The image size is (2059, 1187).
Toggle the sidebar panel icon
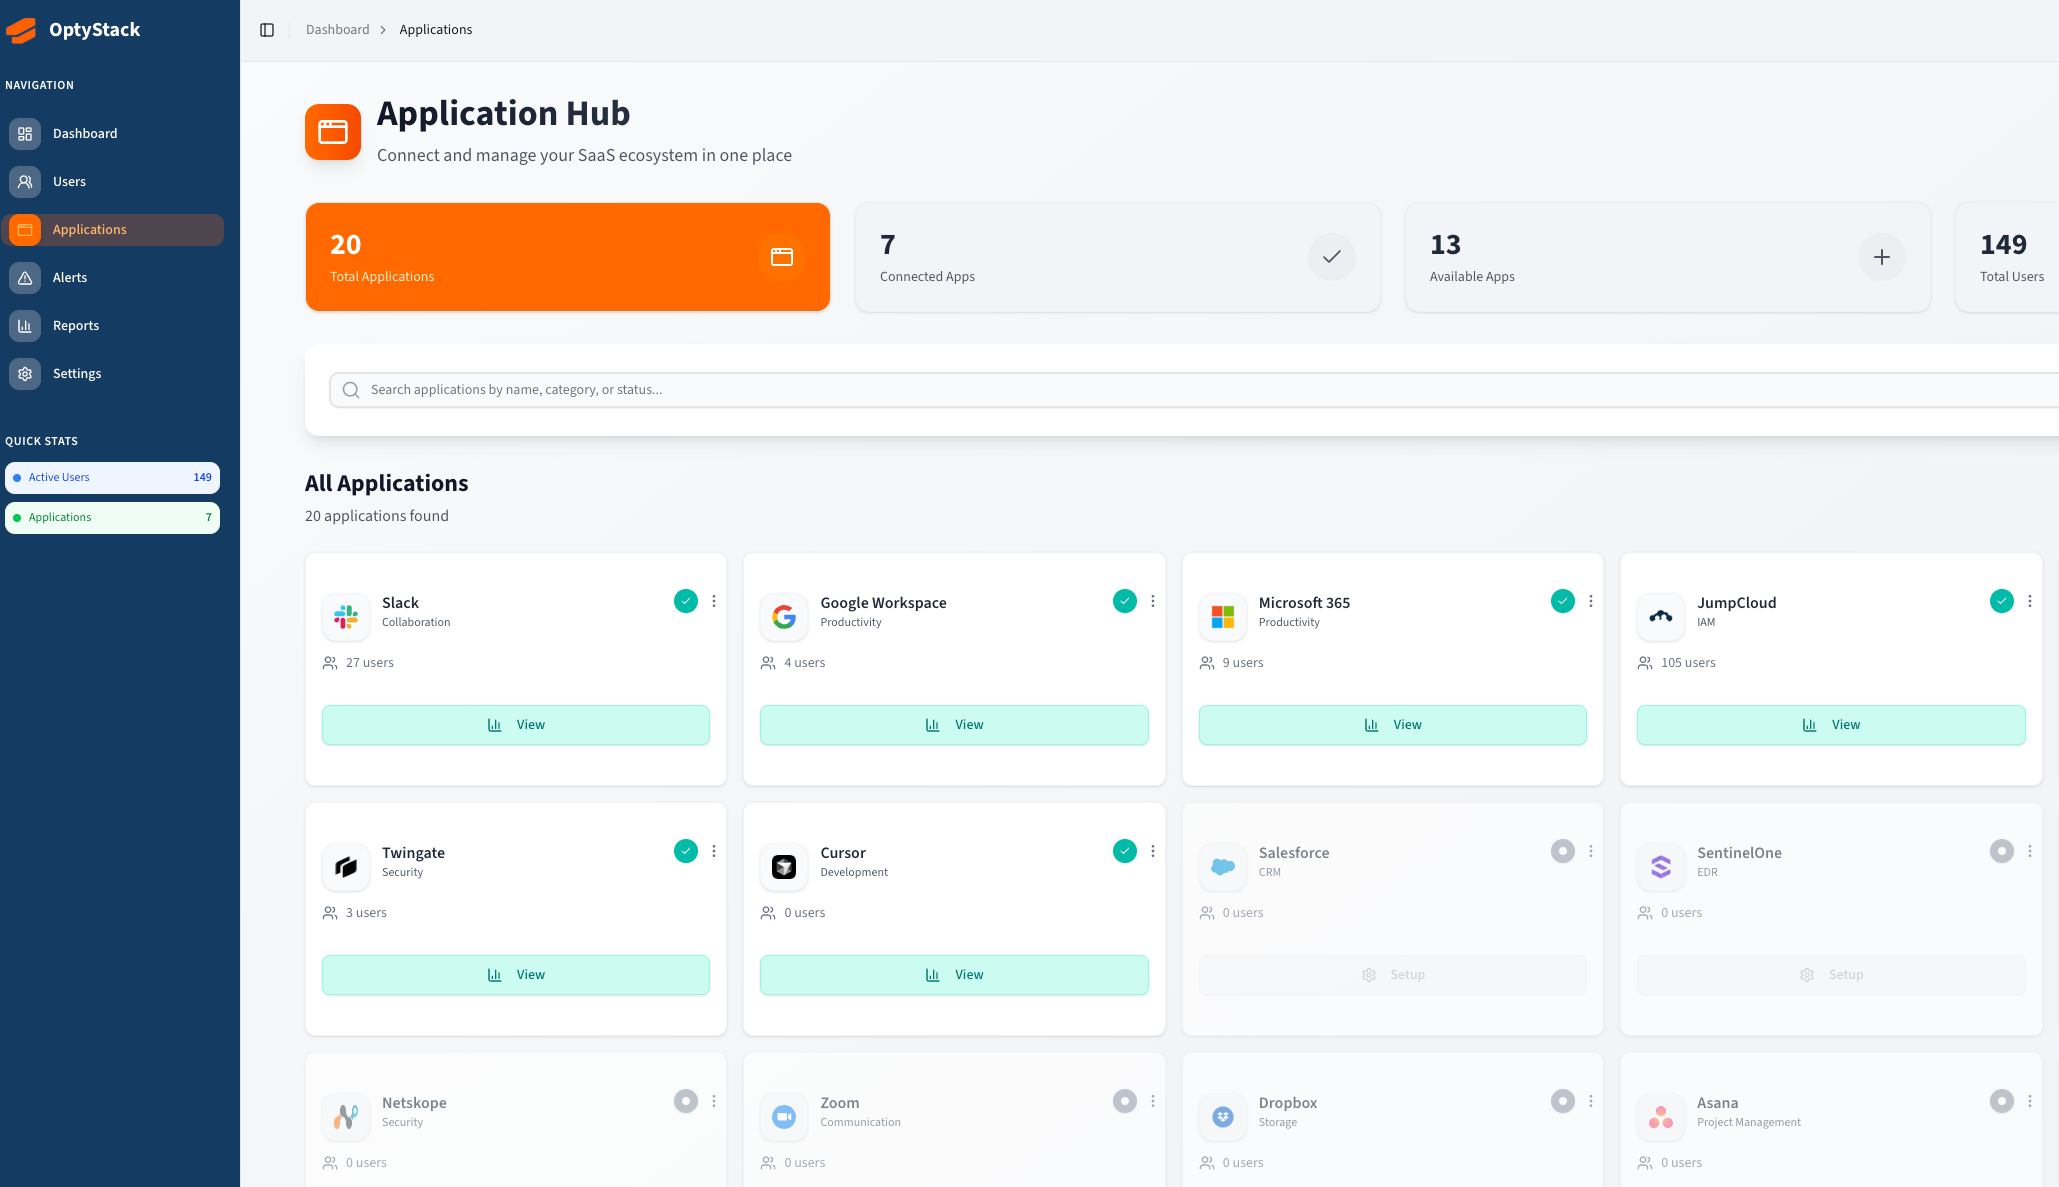click(x=267, y=30)
